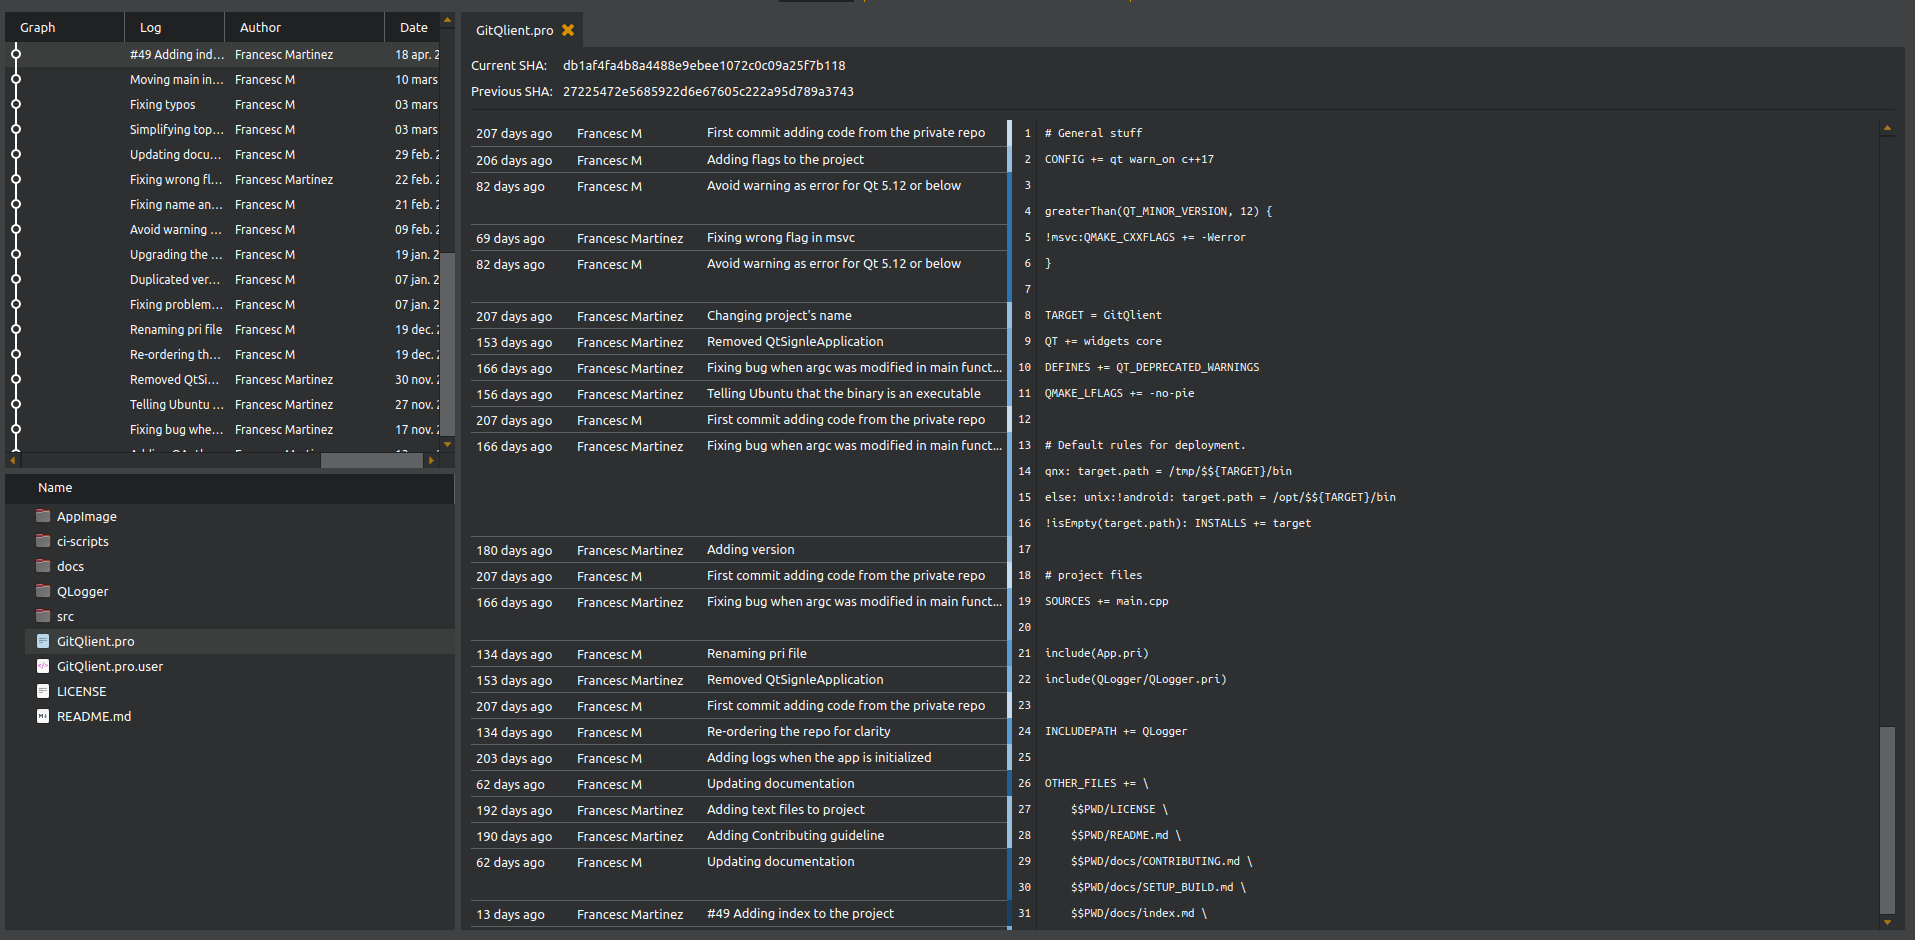Image resolution: width=1915 pixels, height=940 pixels.
Task: Click the Author column header
Action: 260,27
